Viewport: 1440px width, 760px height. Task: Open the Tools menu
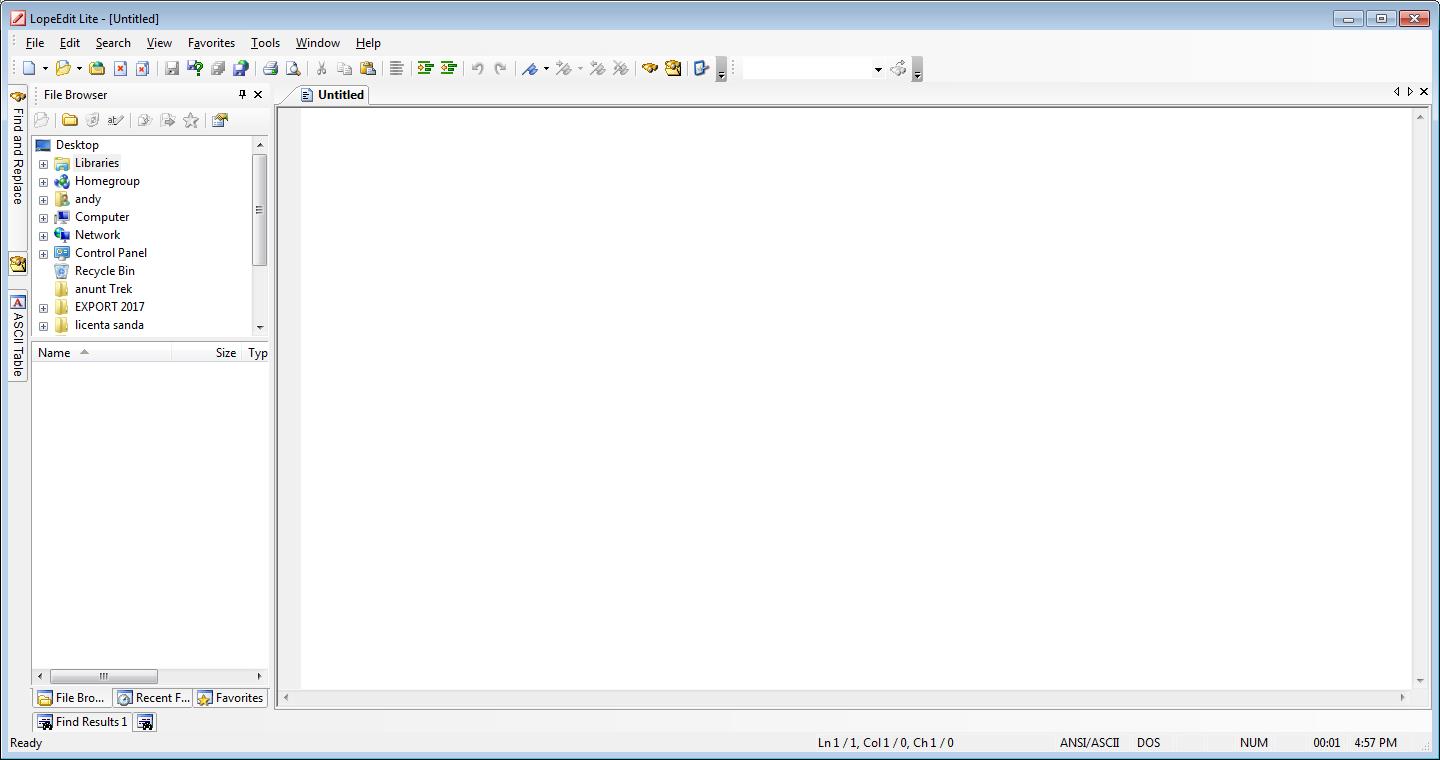pyautogui.click(x=264, y=43)
